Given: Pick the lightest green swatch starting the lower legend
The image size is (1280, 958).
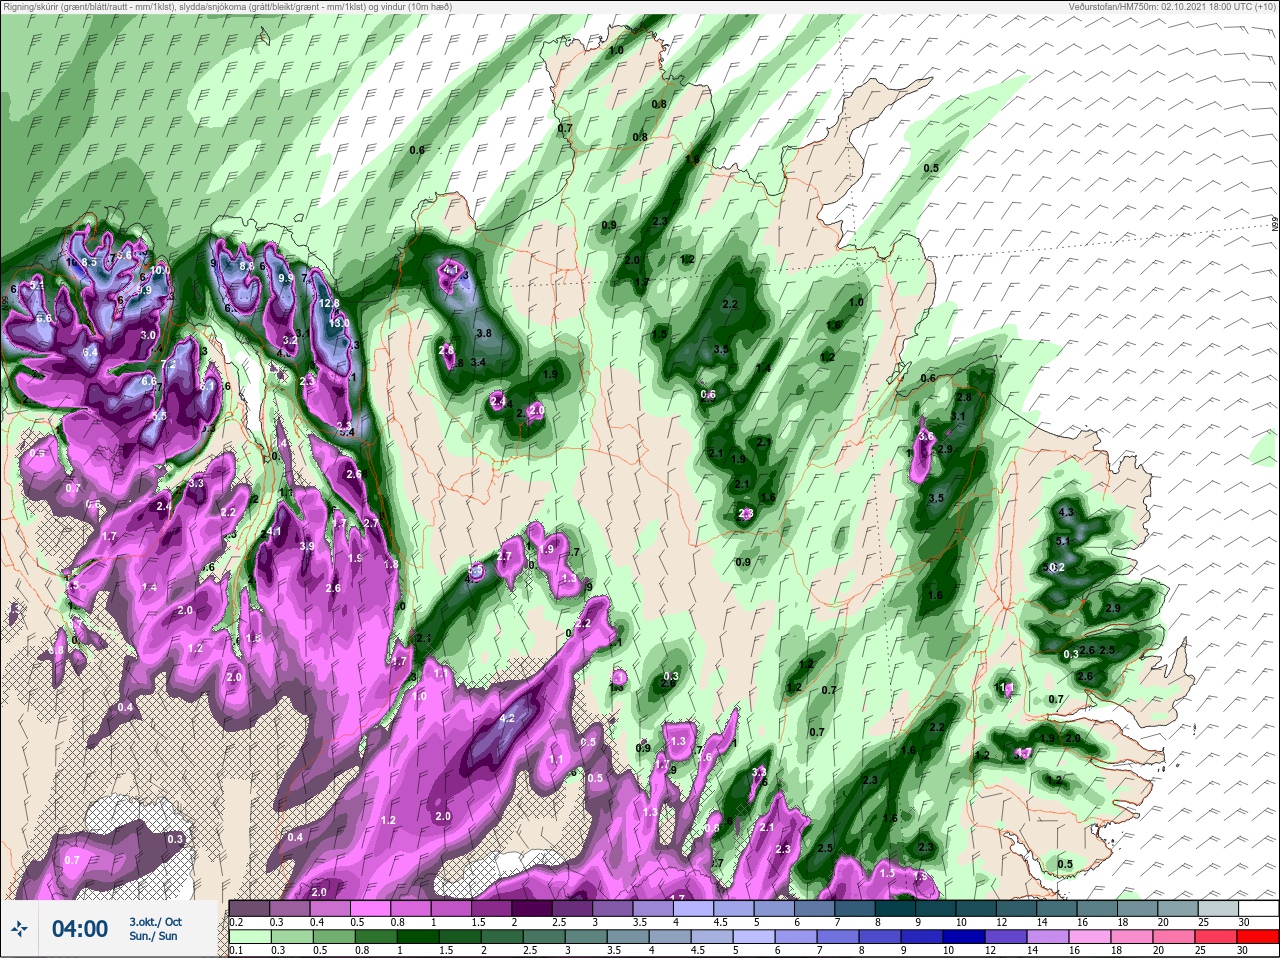Looking at the screenshot, I should coord(248,935).
